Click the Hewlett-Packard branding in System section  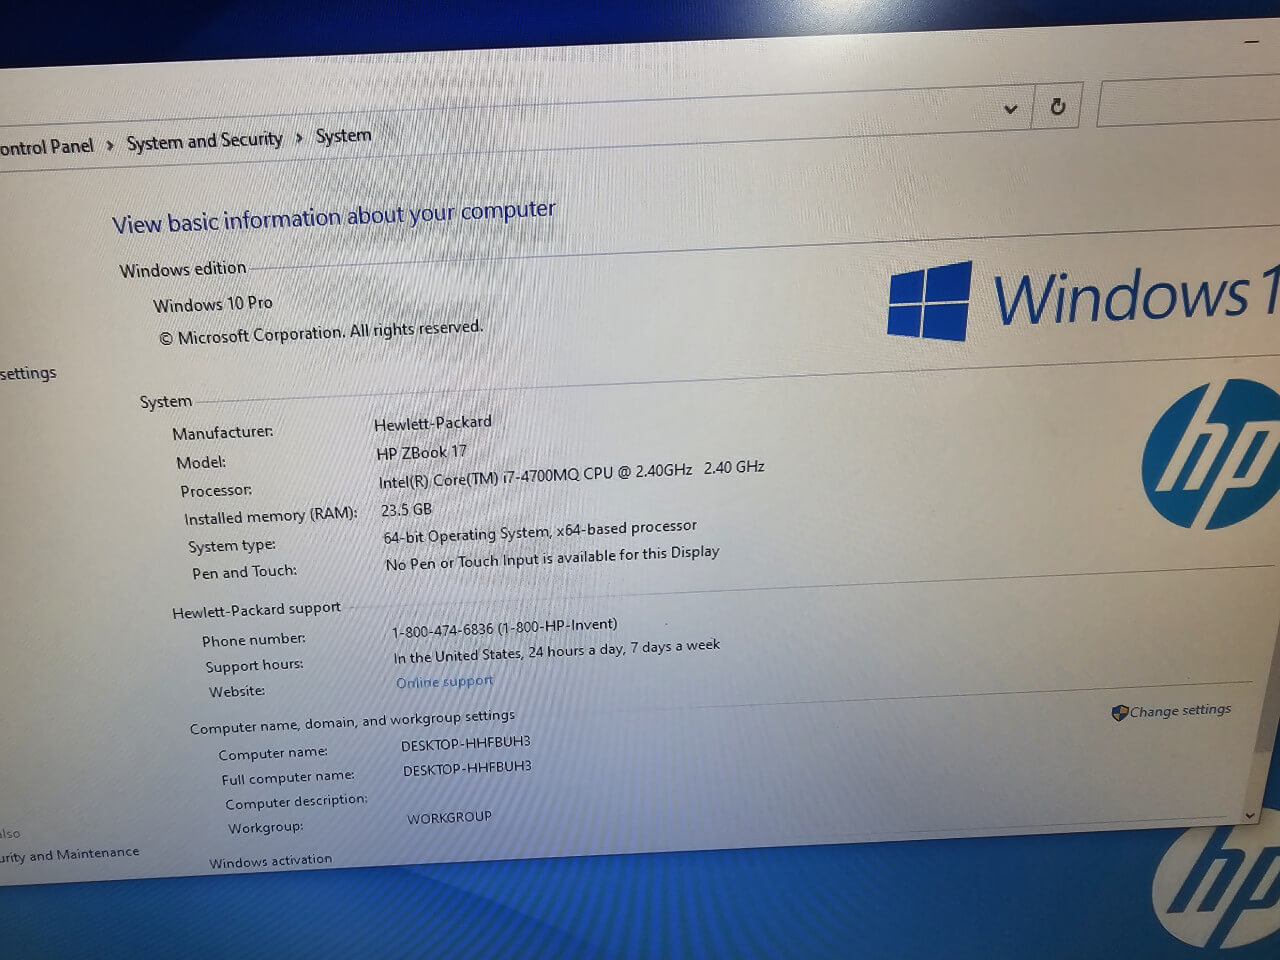pyautogui.click(x=432, y=422)
